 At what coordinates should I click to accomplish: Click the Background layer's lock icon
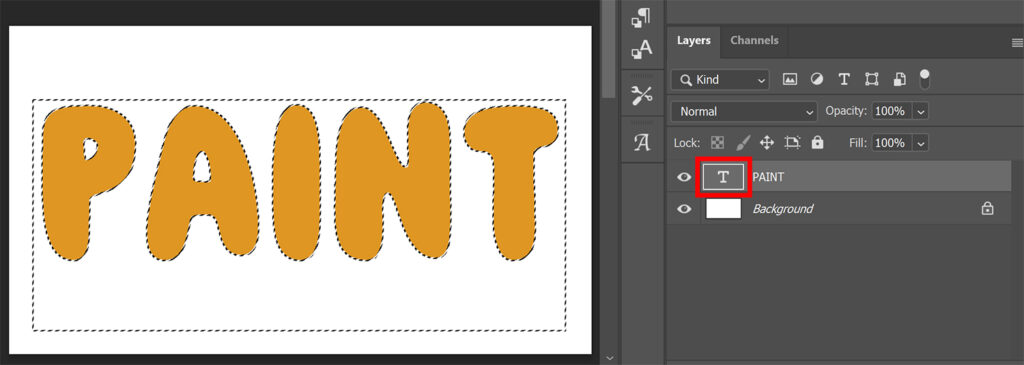(987, 209)
